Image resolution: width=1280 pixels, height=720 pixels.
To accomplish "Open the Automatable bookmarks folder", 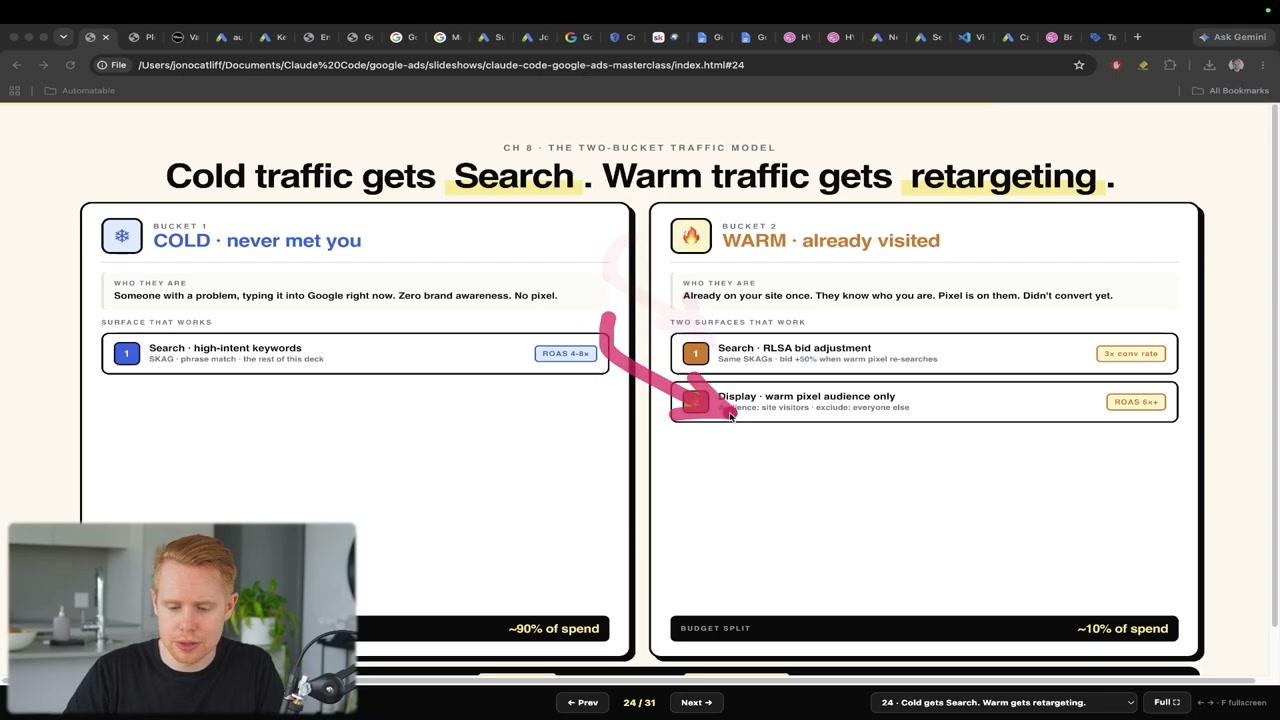I will coord(80,91).
